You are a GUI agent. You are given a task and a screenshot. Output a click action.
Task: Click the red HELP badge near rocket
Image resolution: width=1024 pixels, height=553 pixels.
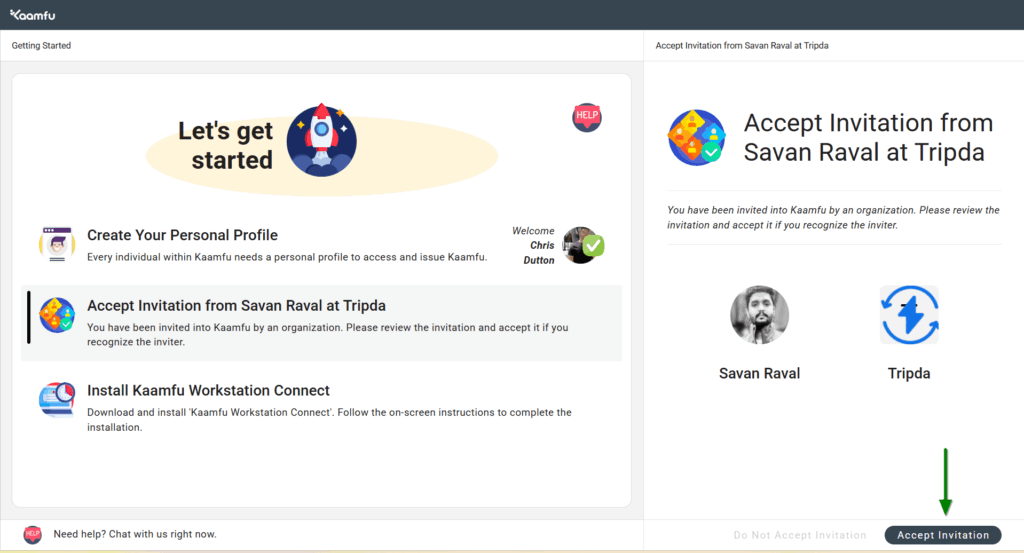point(587,117)
